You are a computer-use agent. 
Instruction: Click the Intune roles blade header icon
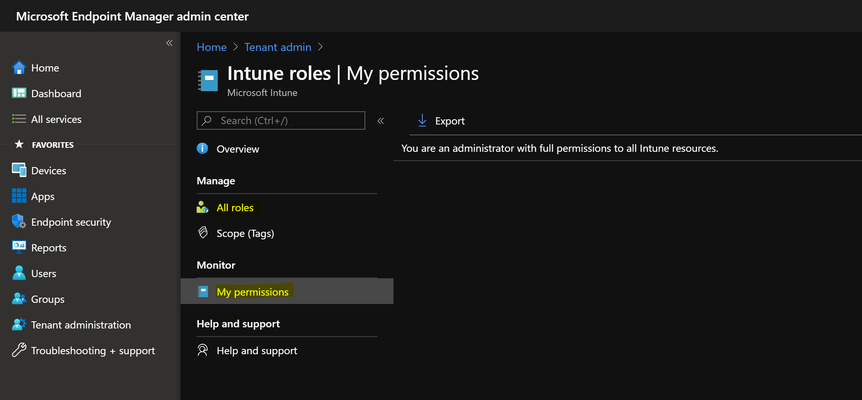coord(208,81)
